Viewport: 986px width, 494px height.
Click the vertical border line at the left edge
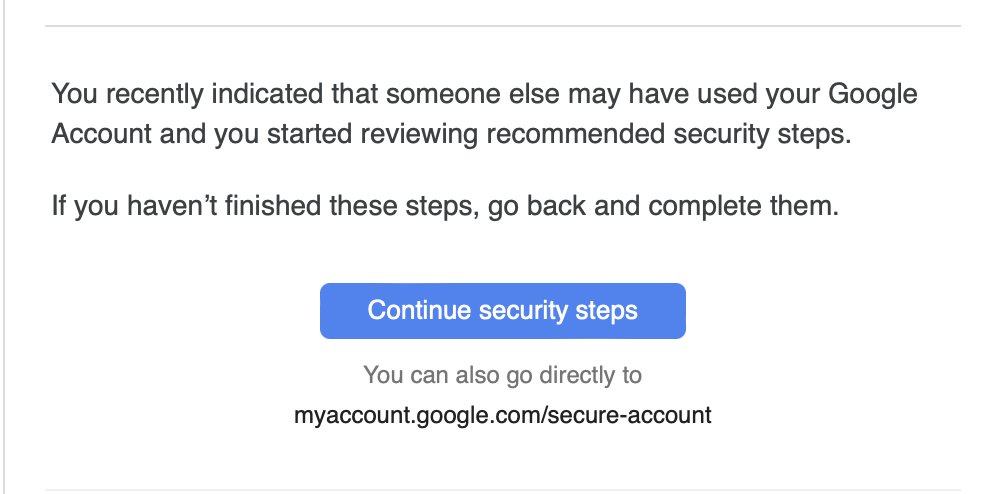tap(4, 247)
